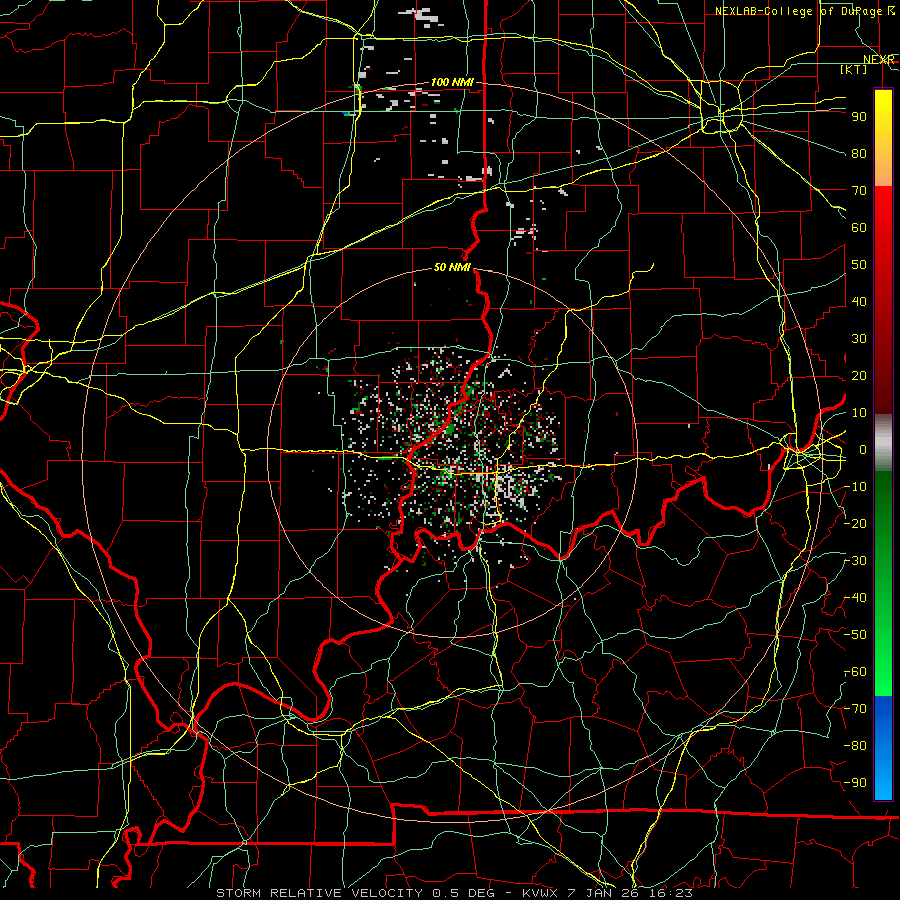Click the "80" positive scale value
900x900 pixels.
(859, 154)
